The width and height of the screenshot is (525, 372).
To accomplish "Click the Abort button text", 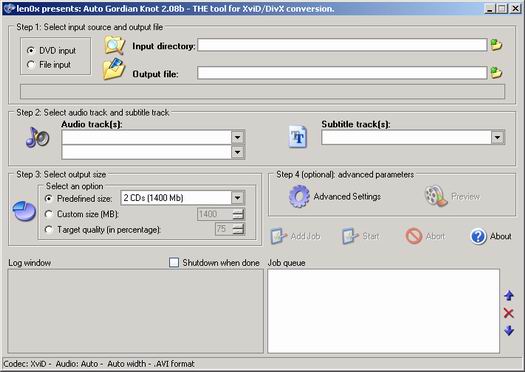I will coord(435,236).
